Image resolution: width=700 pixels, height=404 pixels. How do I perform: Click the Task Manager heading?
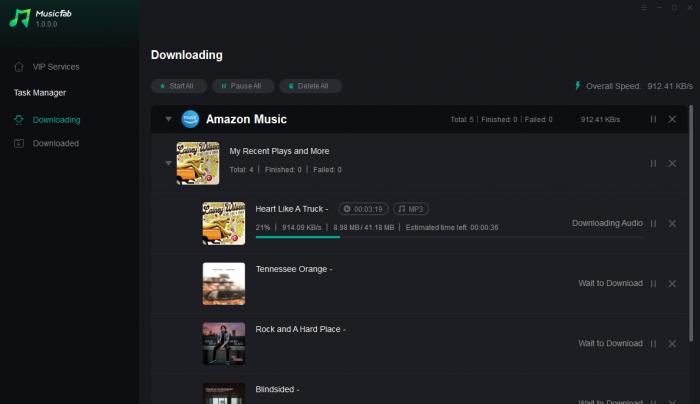pyautogui.click(x=40, y=93)
